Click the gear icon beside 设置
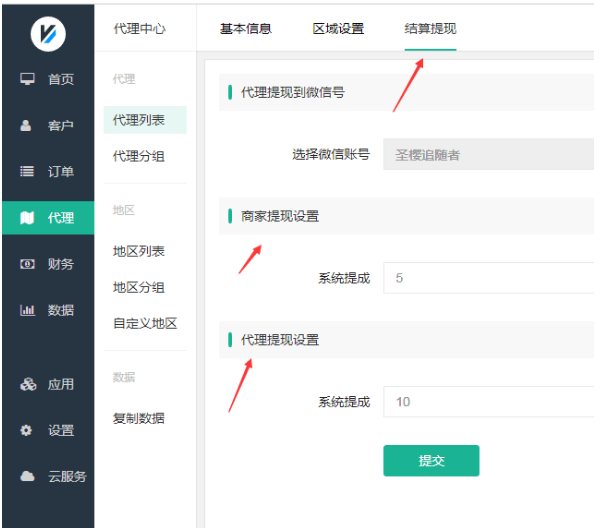Image resolution: width=603 pixels, height=528 pixels. coord(26,430)
